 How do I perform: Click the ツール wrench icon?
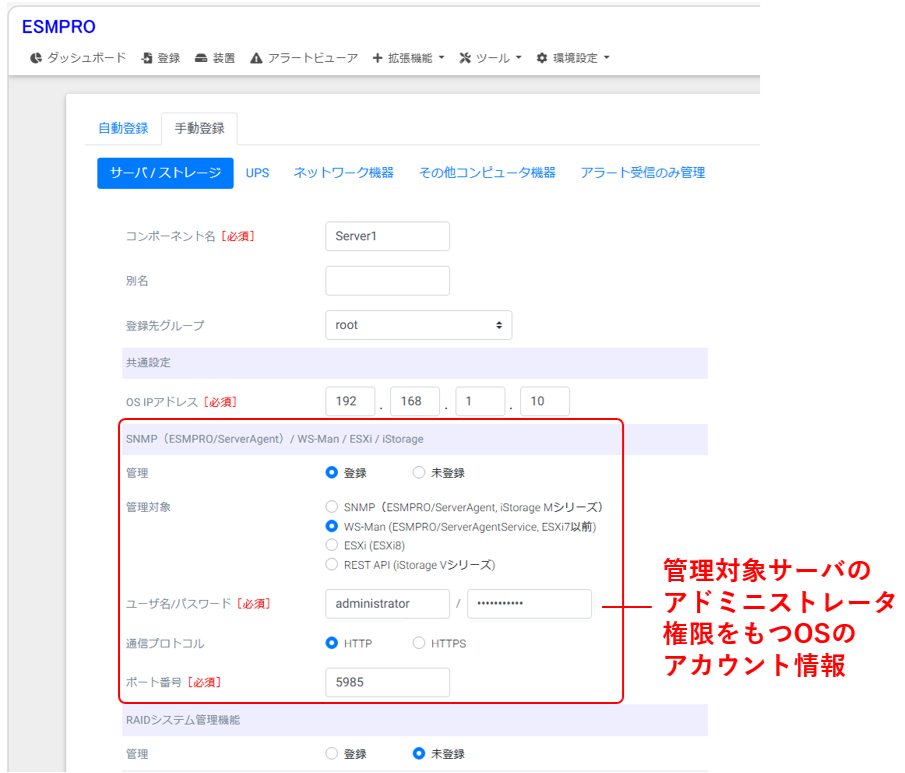(x=465, y=58)
